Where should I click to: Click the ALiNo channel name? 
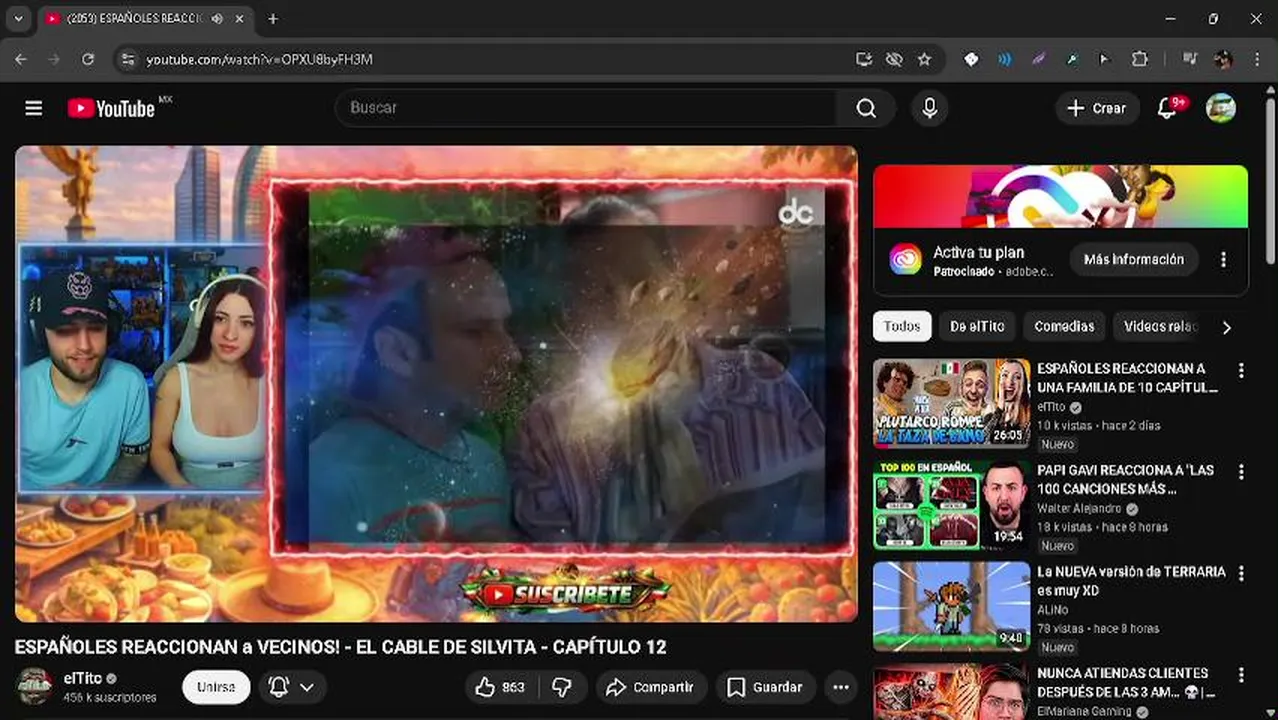[1052, 610]
